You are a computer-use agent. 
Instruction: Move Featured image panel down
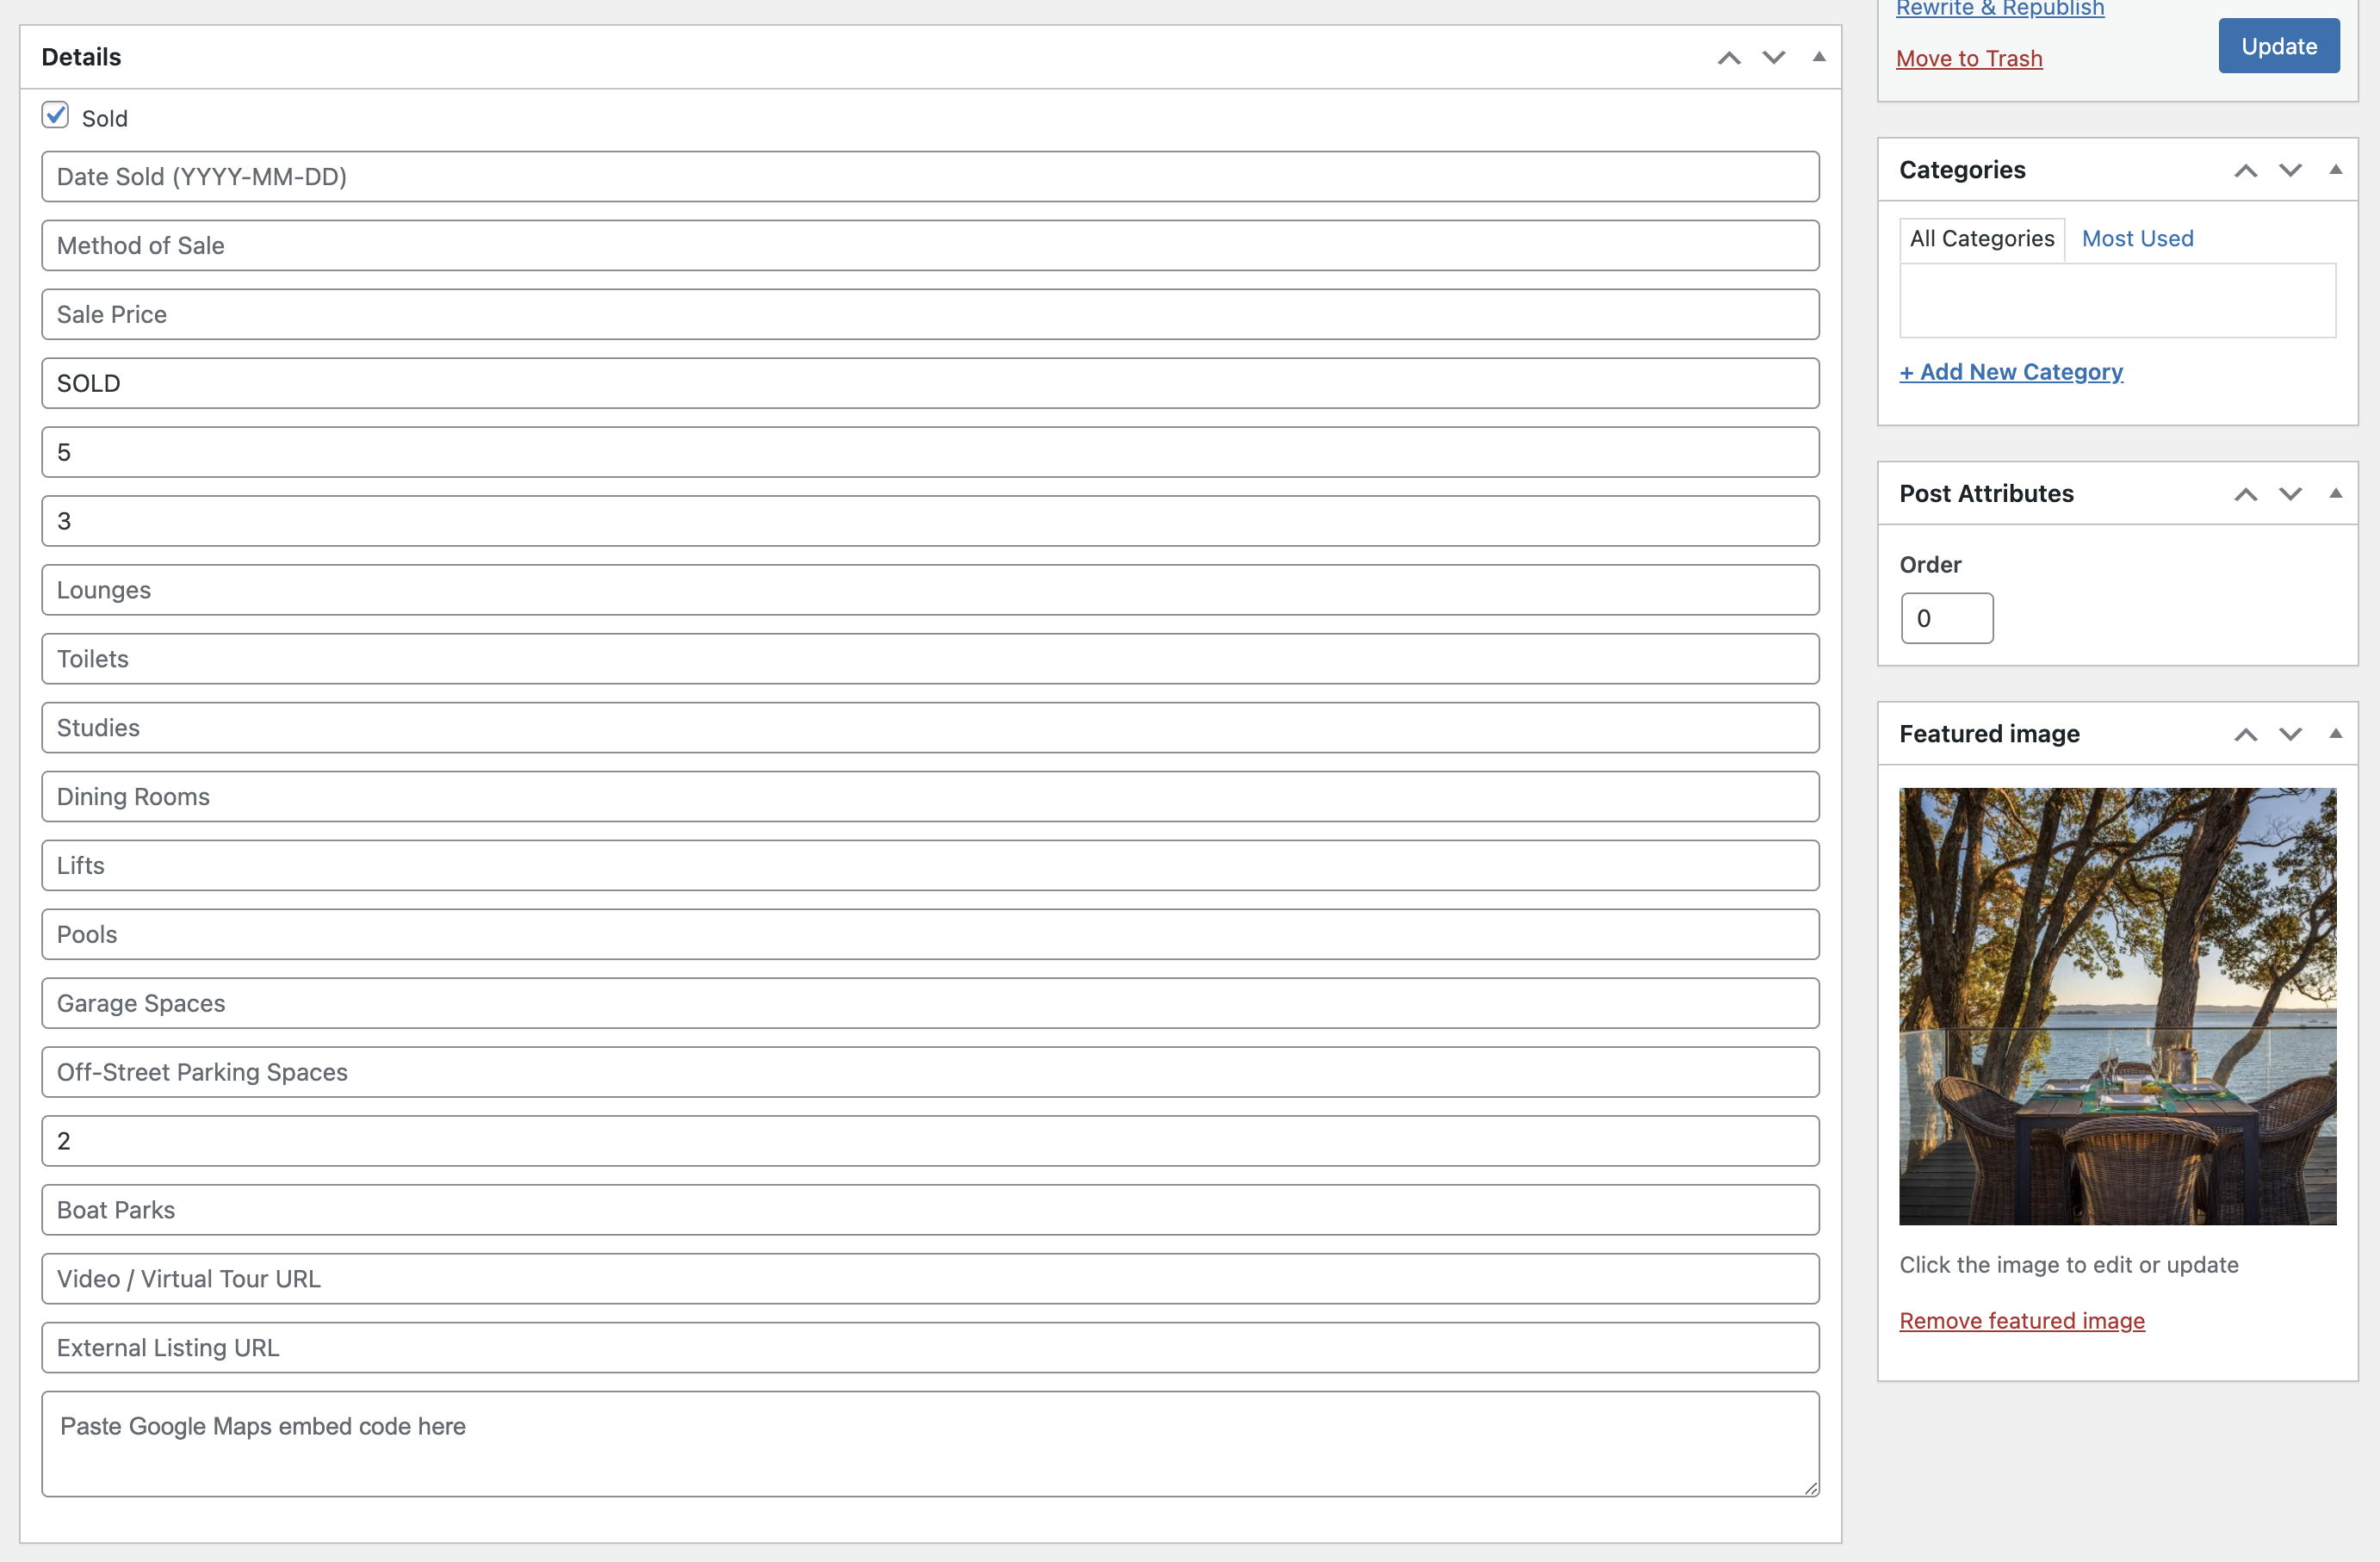point(2291,735)
